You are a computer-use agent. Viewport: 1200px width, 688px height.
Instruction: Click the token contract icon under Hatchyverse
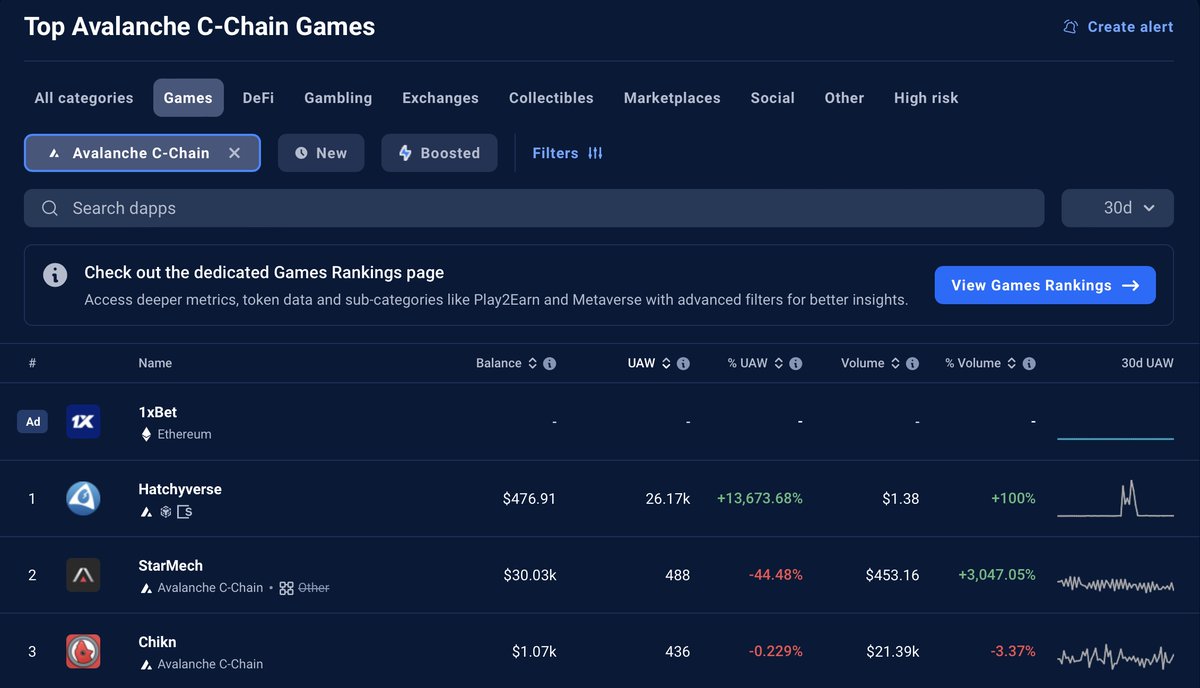[183, 510]
